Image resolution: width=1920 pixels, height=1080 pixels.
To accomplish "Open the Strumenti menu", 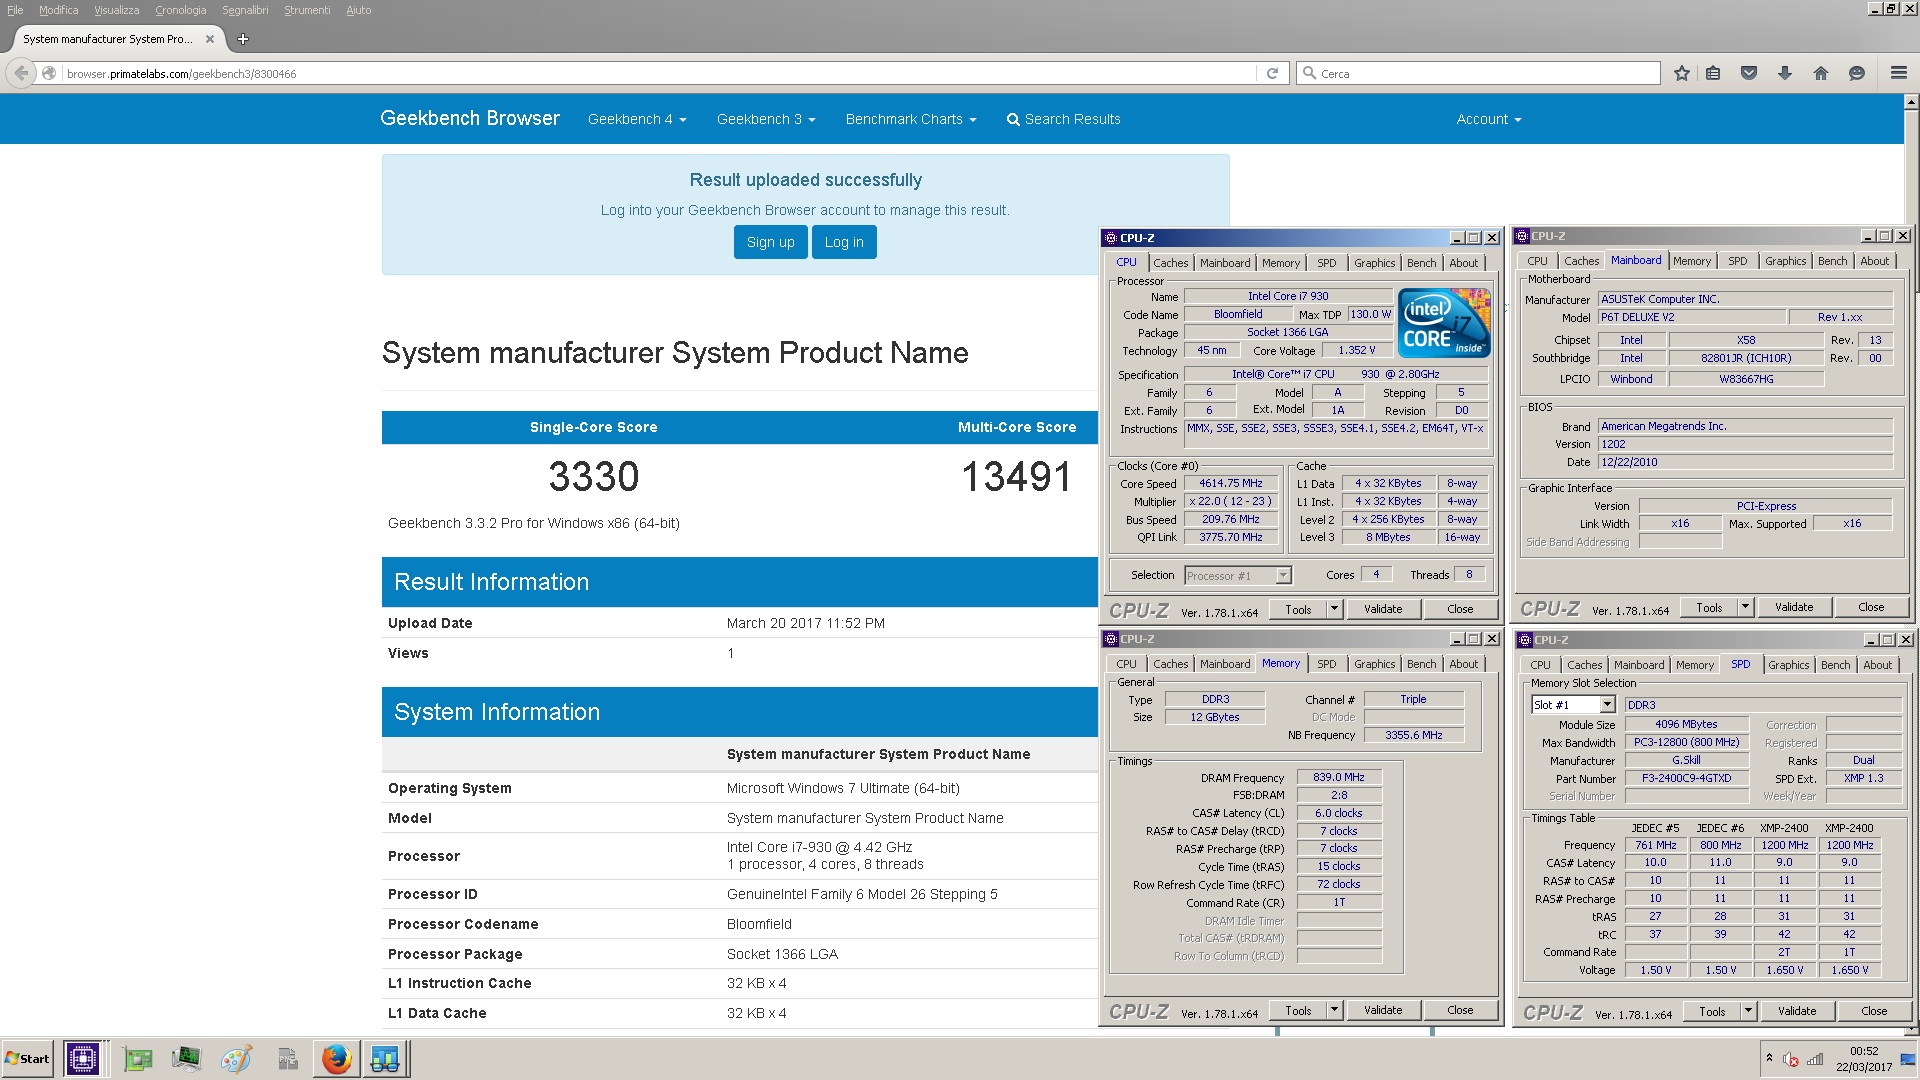I will tap(307, 10).
